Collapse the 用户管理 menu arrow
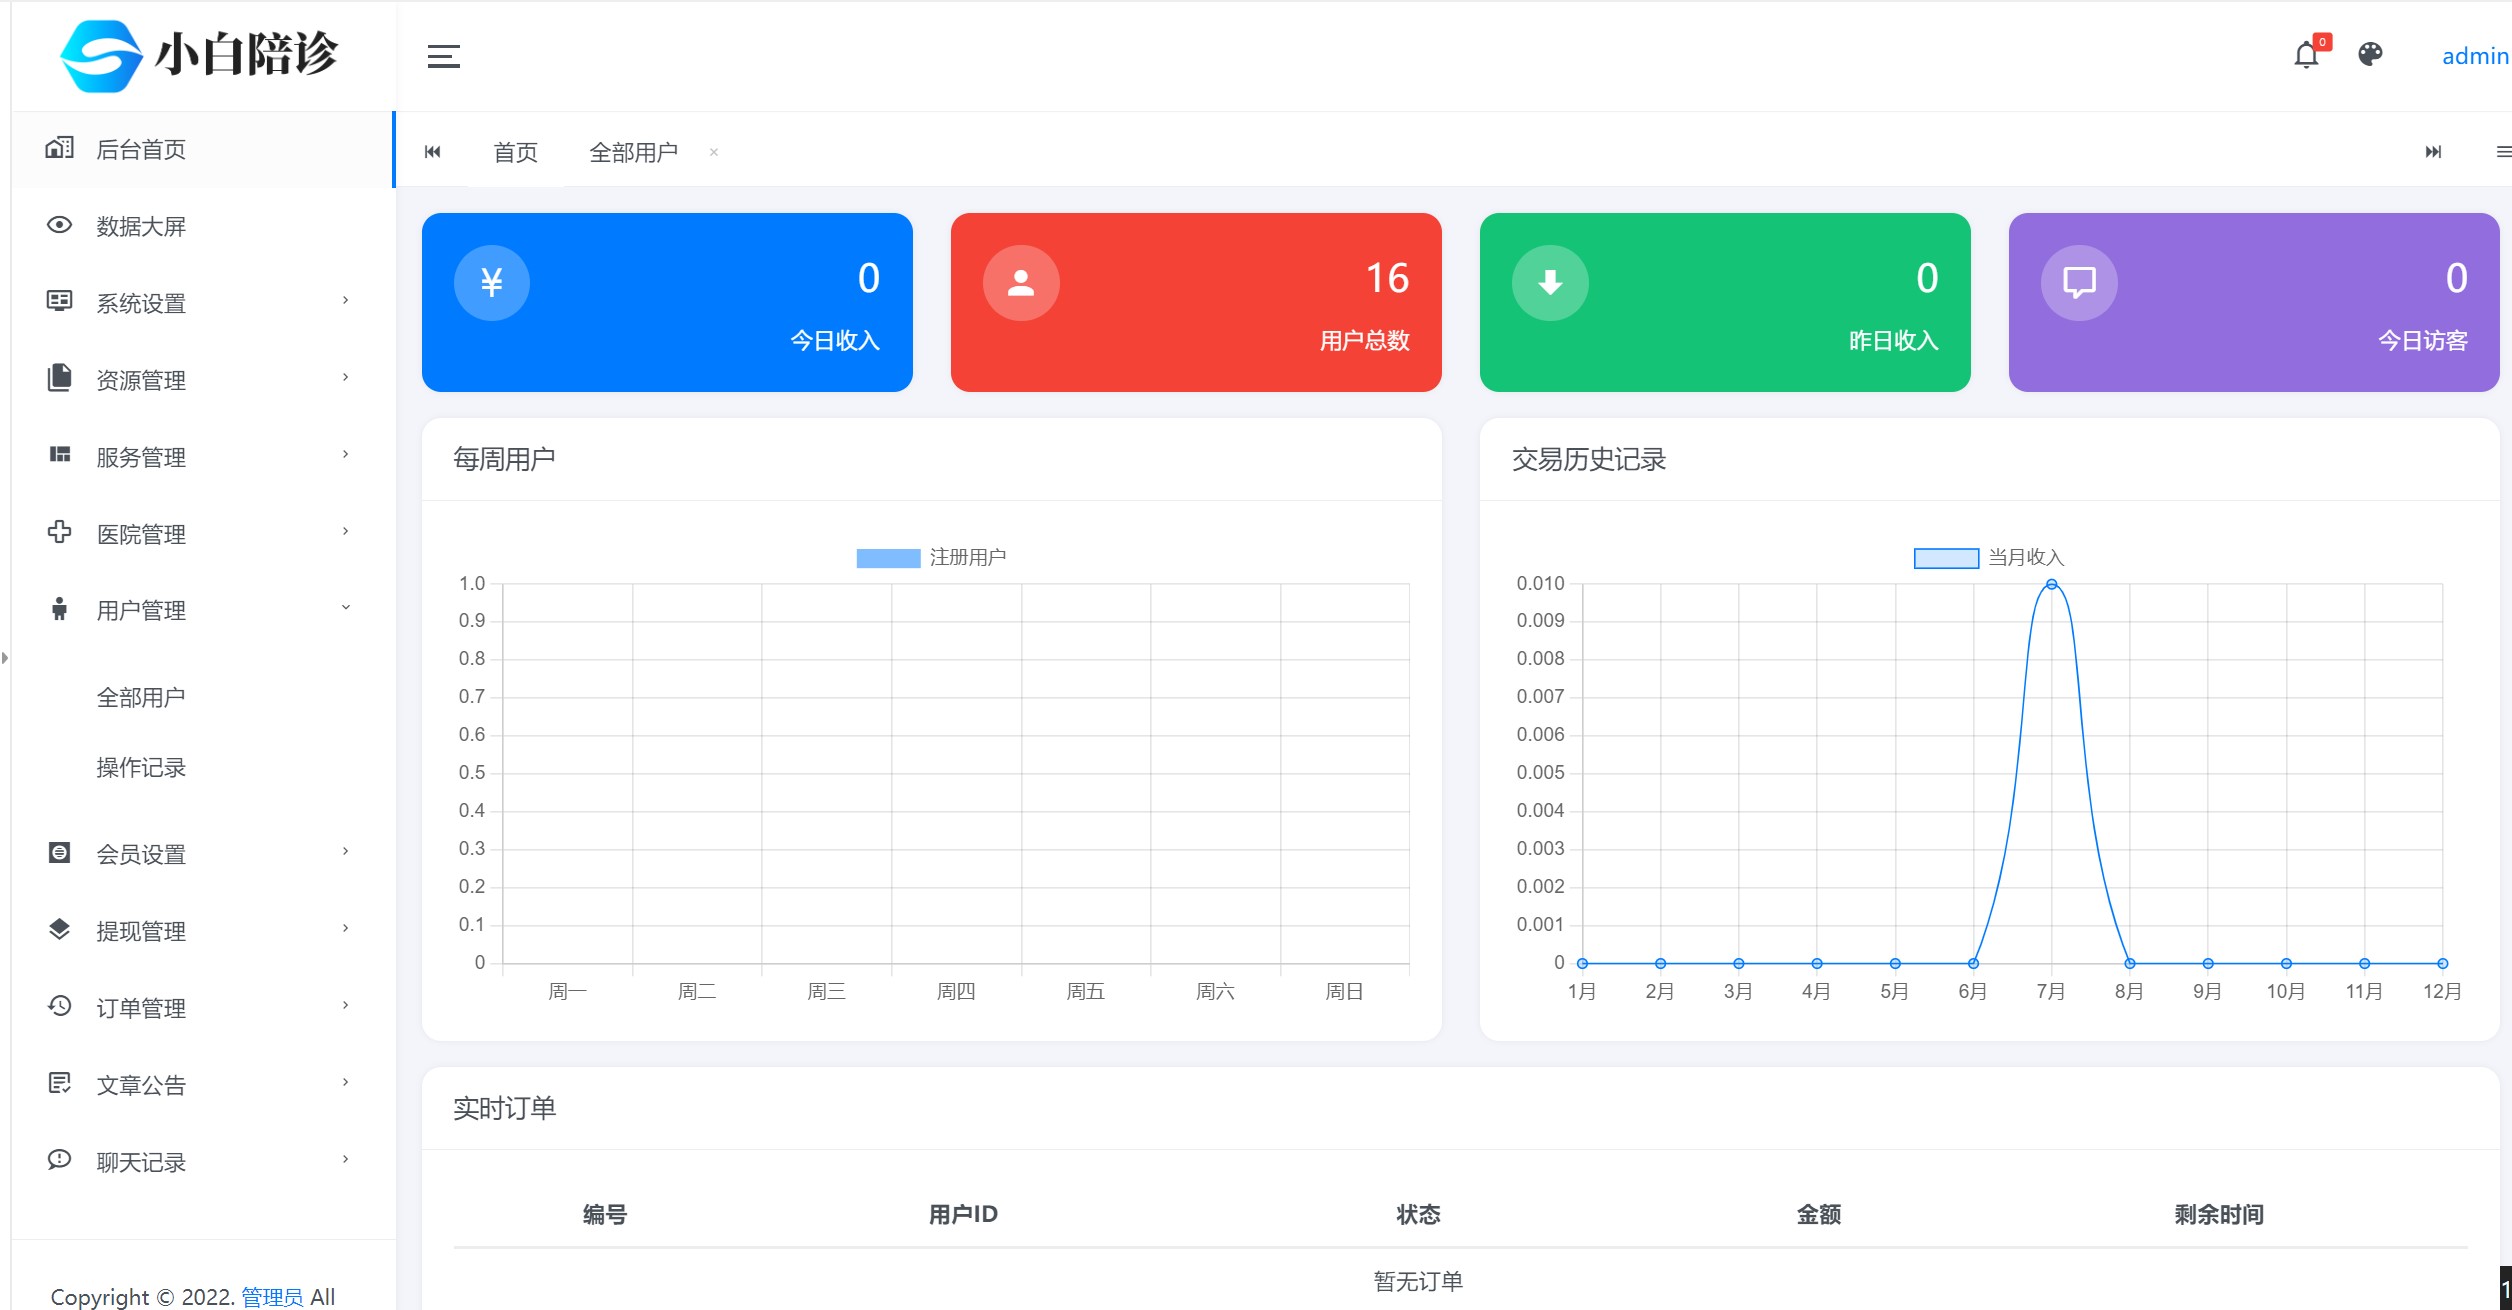This screenshot has height=1310, width=2512. pyautogui.click(x=346, y=607)
